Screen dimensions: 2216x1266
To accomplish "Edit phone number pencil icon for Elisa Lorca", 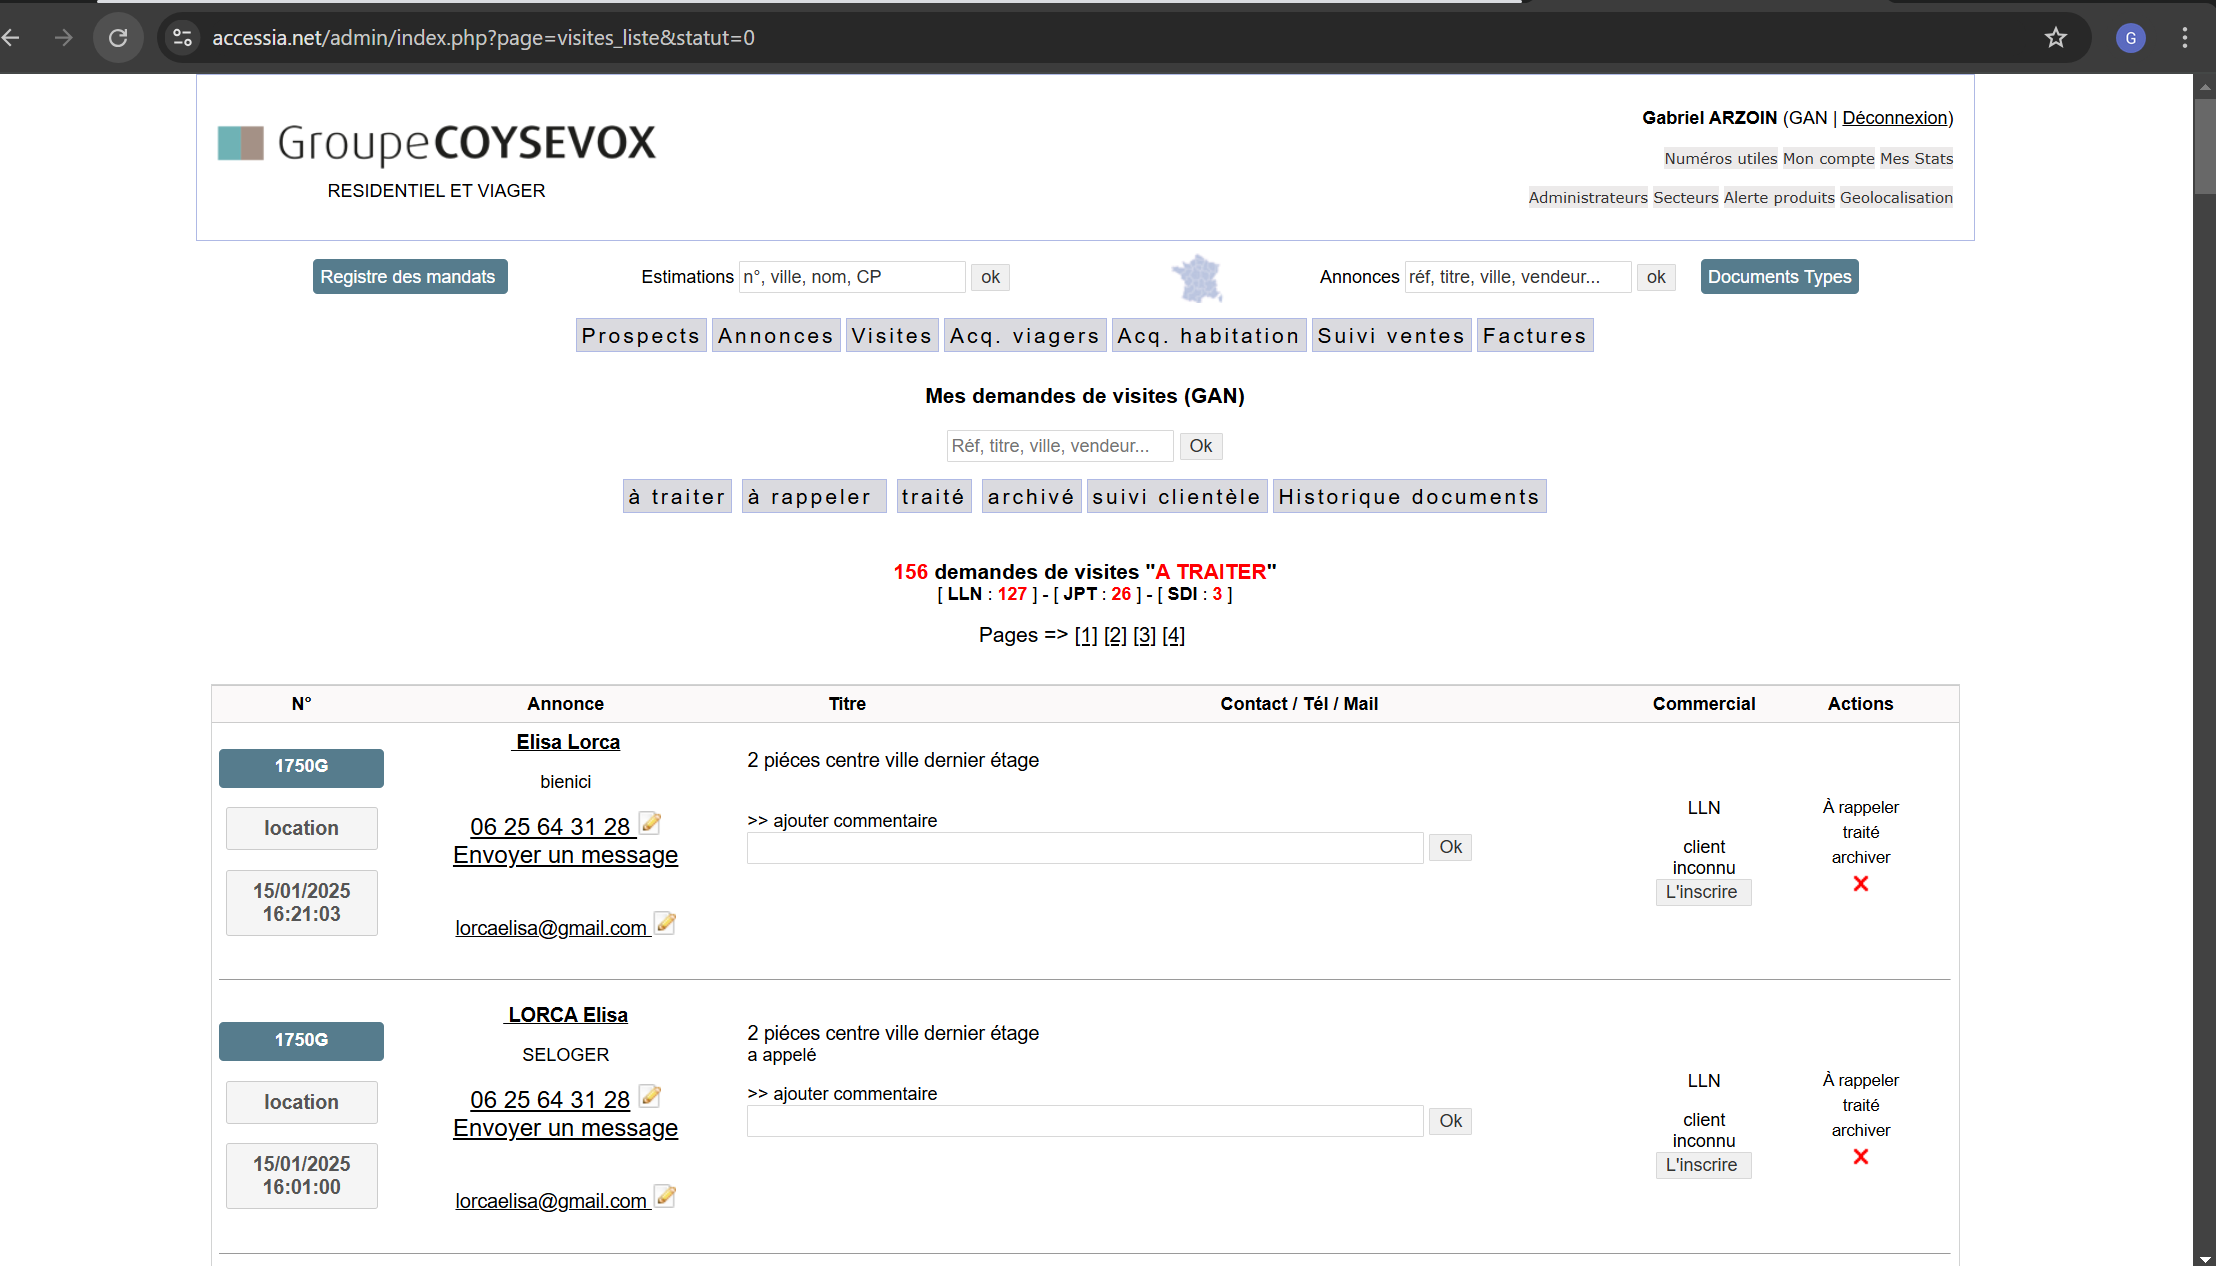I will (x=650, y=823).
